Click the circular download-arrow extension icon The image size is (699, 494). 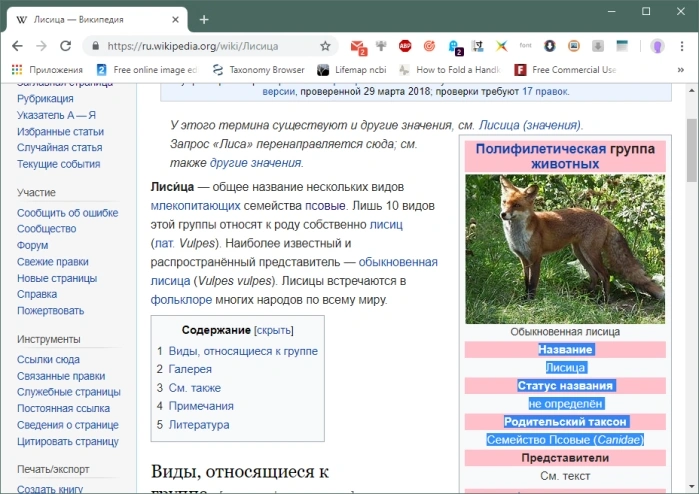550,45
